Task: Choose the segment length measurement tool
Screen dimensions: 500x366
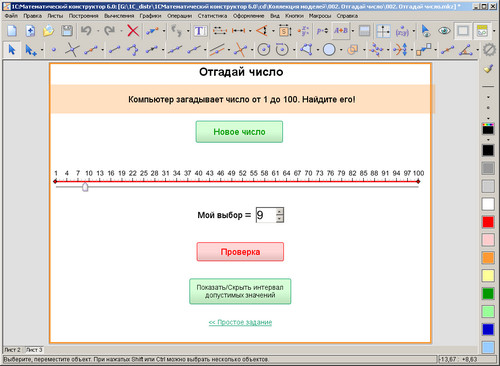Action: tap(238, 31)
